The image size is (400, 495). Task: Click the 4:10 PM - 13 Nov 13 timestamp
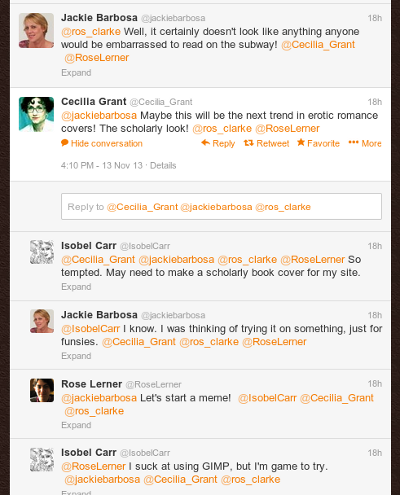(102, 165)
